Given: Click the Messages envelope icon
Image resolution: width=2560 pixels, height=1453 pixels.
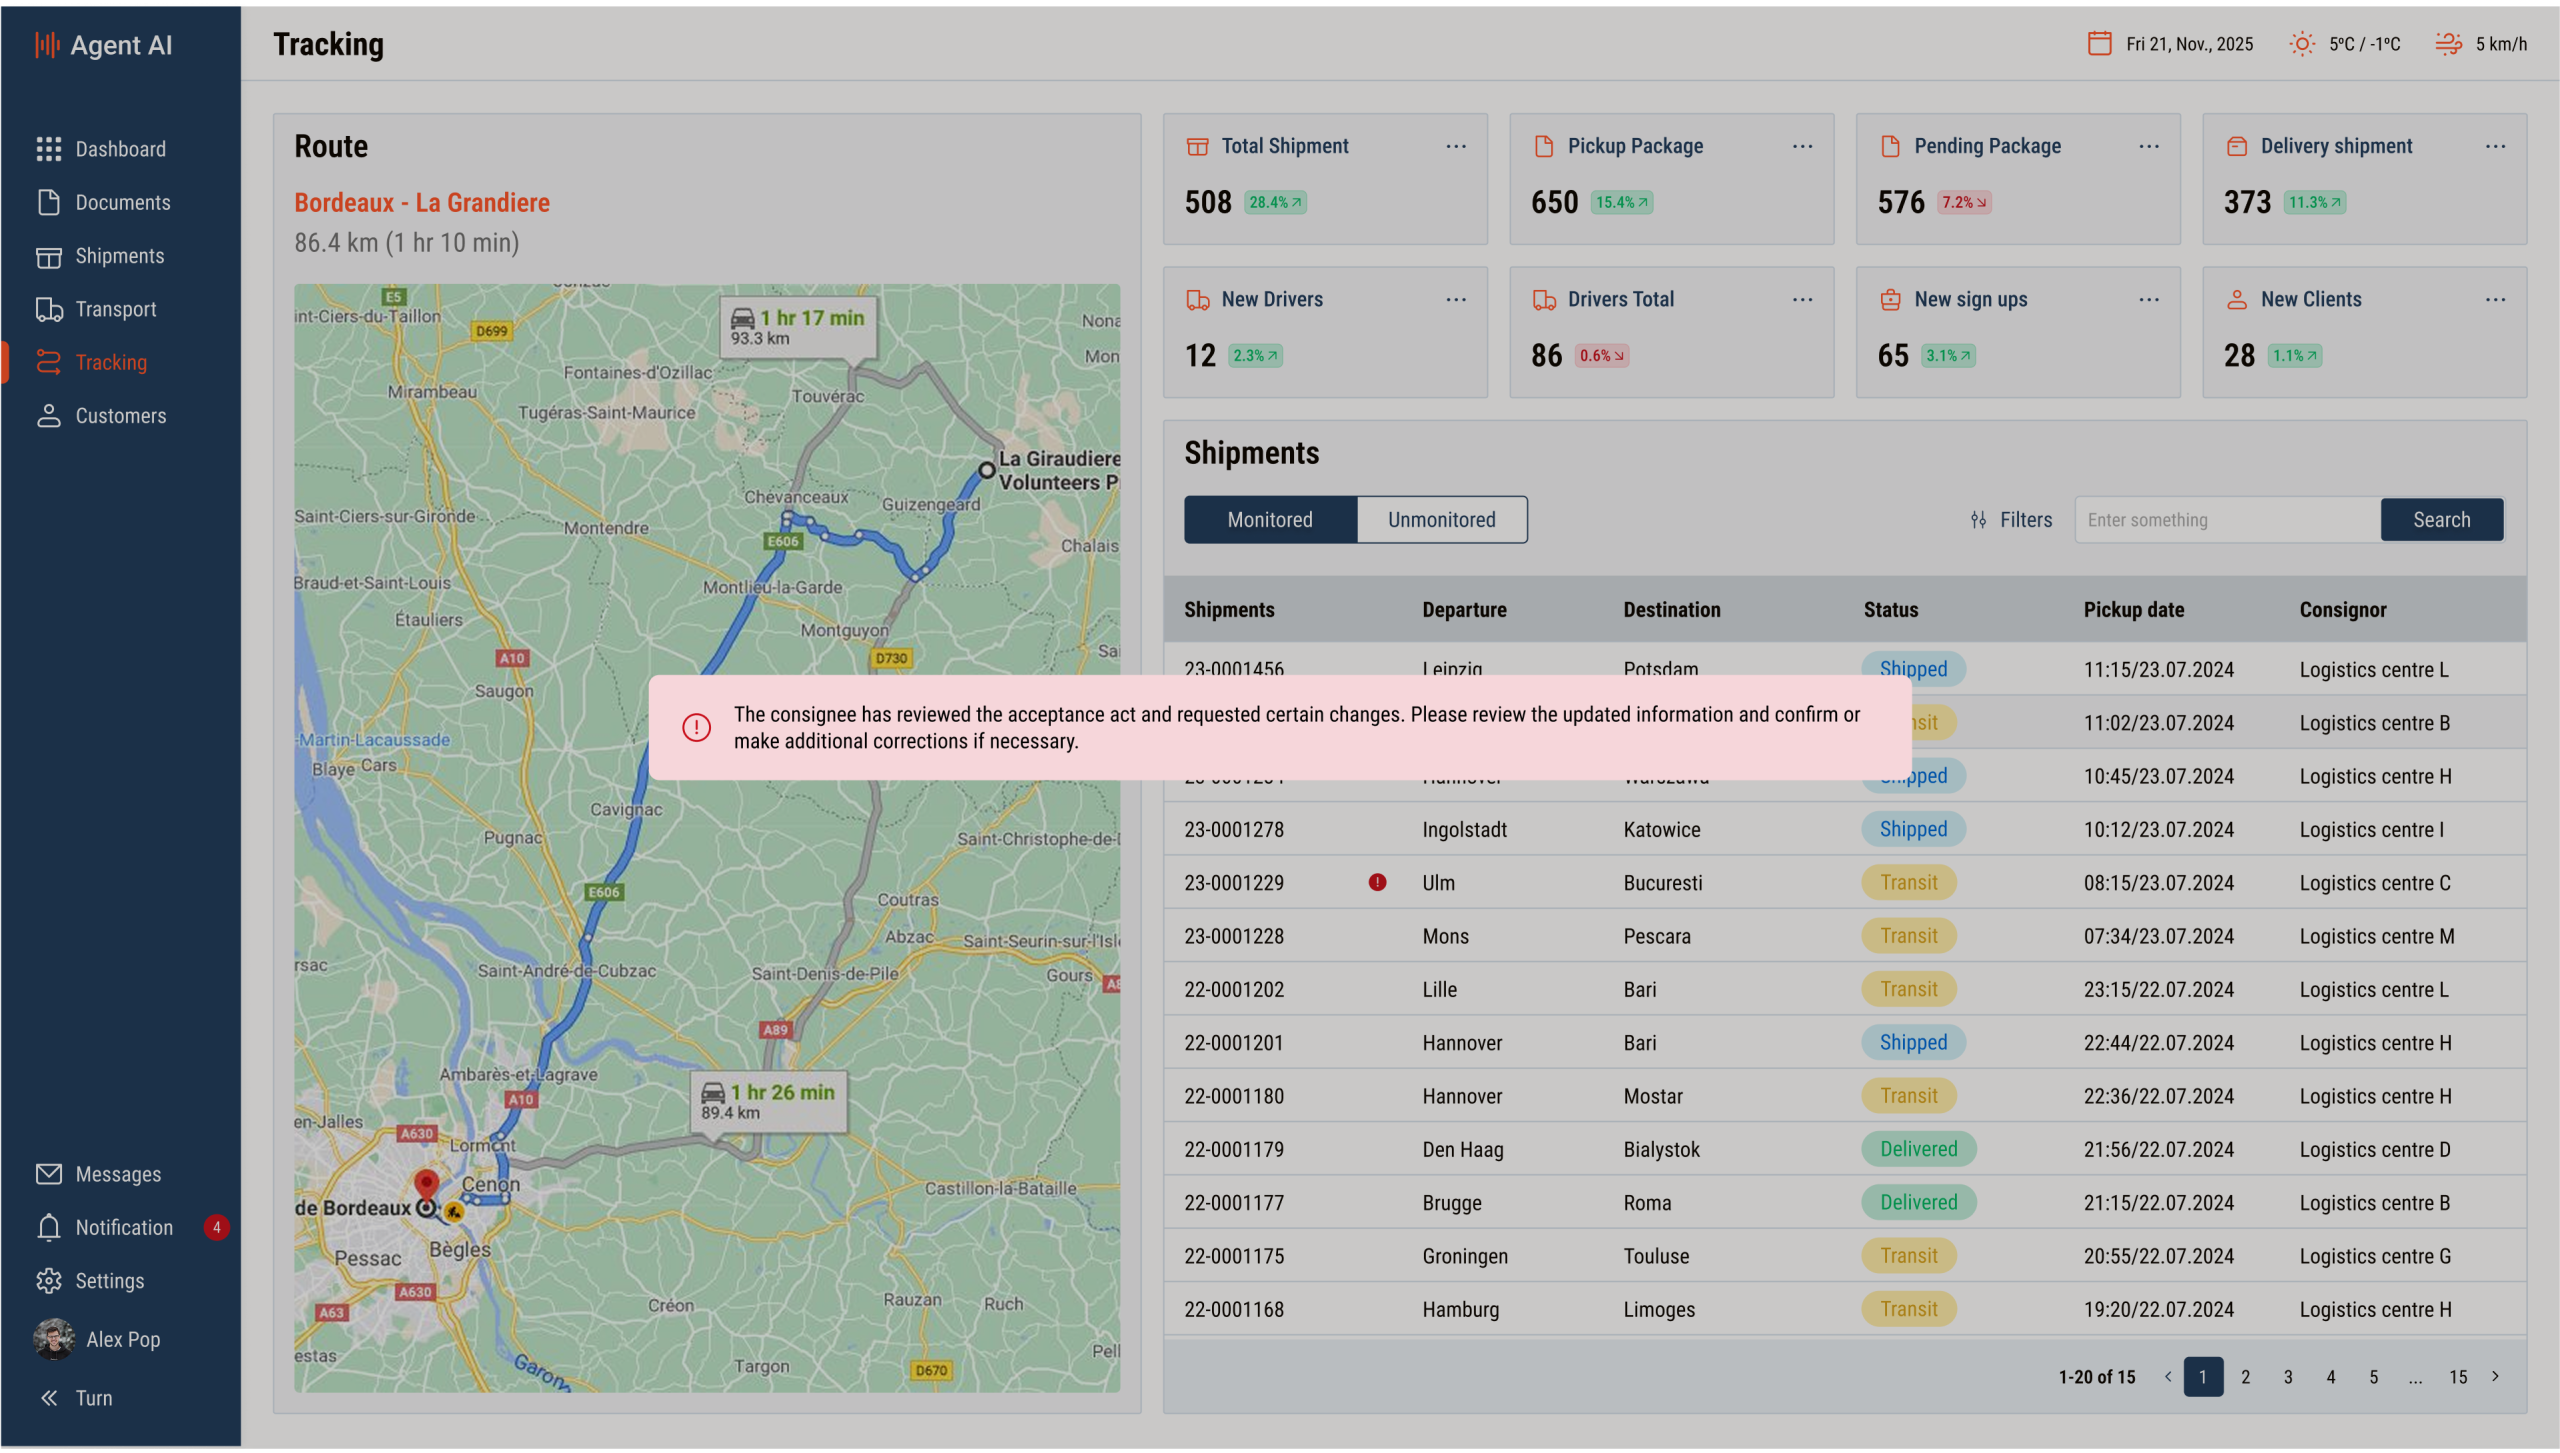Looking at the screenshot, I should pos(48,1174).
